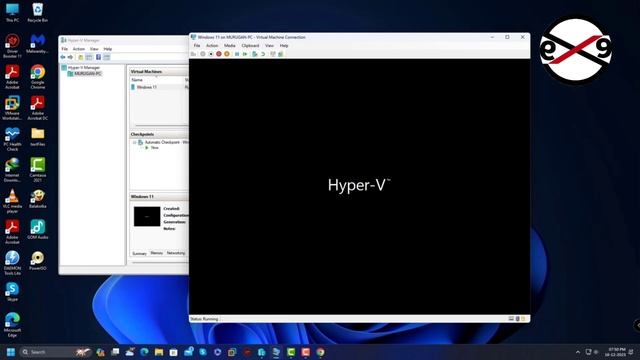The height and width of the screenshot is (360, 640).
Task: Open DAEMON Tools Lite desktop shortcut
Action: (12, 263)
